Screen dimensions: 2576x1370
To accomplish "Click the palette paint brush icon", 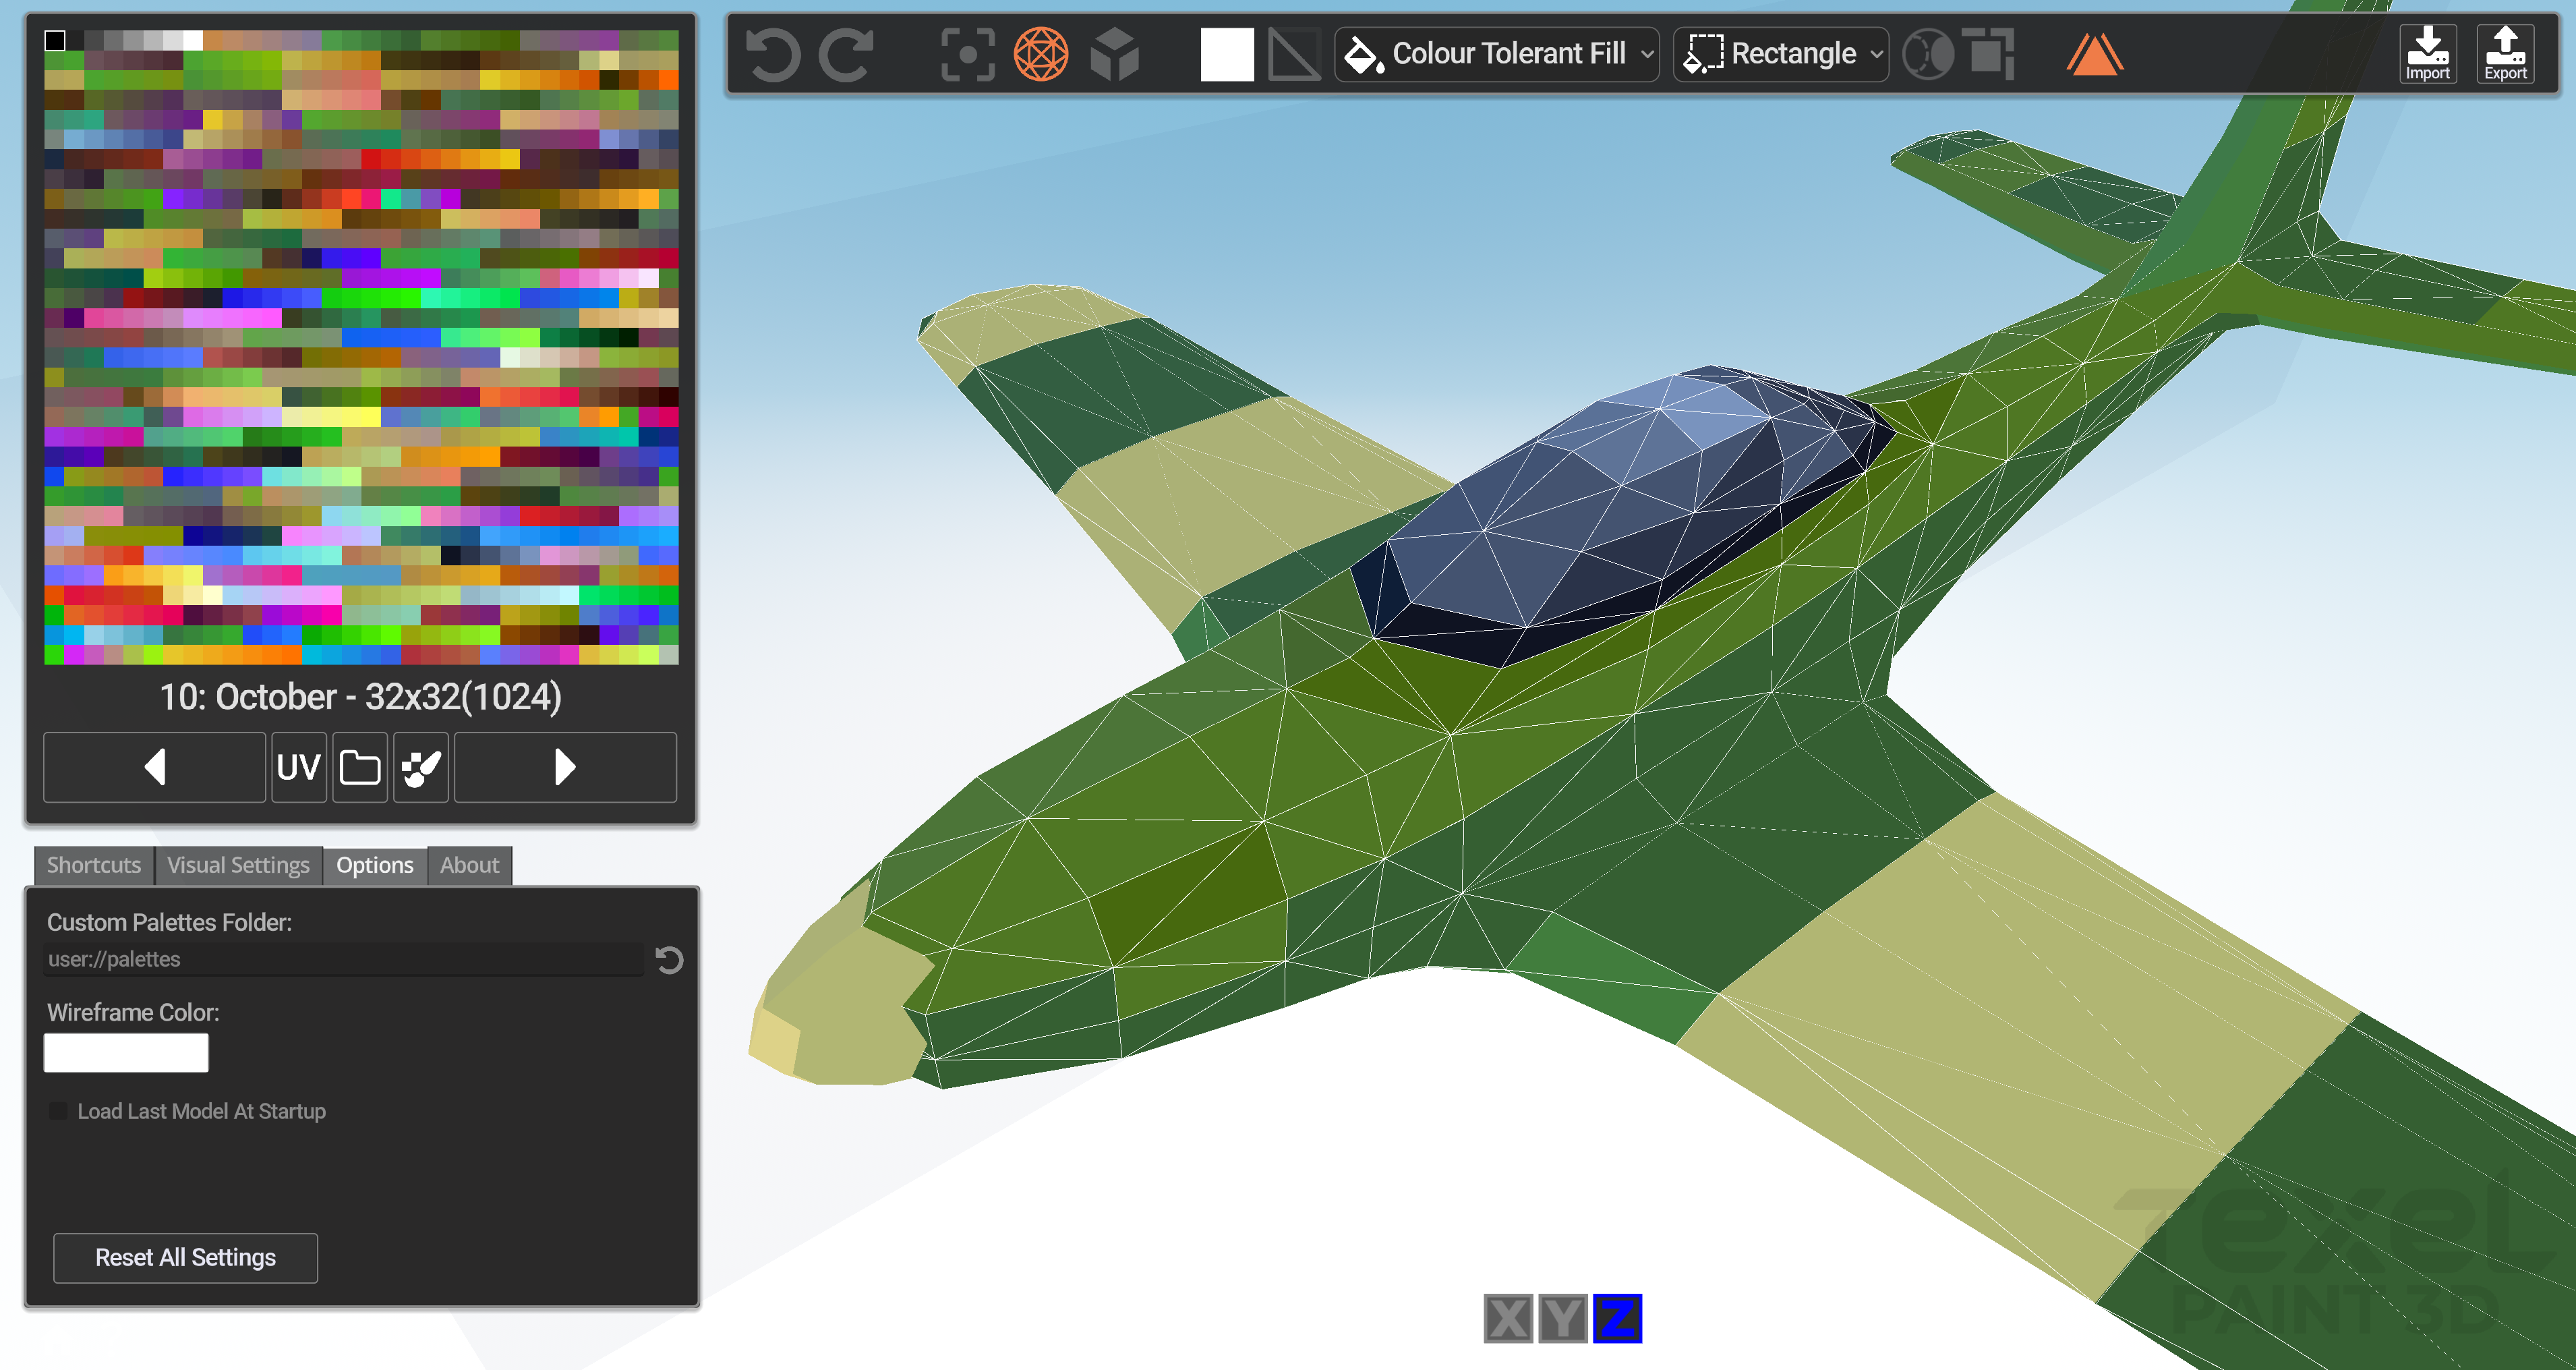I will tap(421, 767).
